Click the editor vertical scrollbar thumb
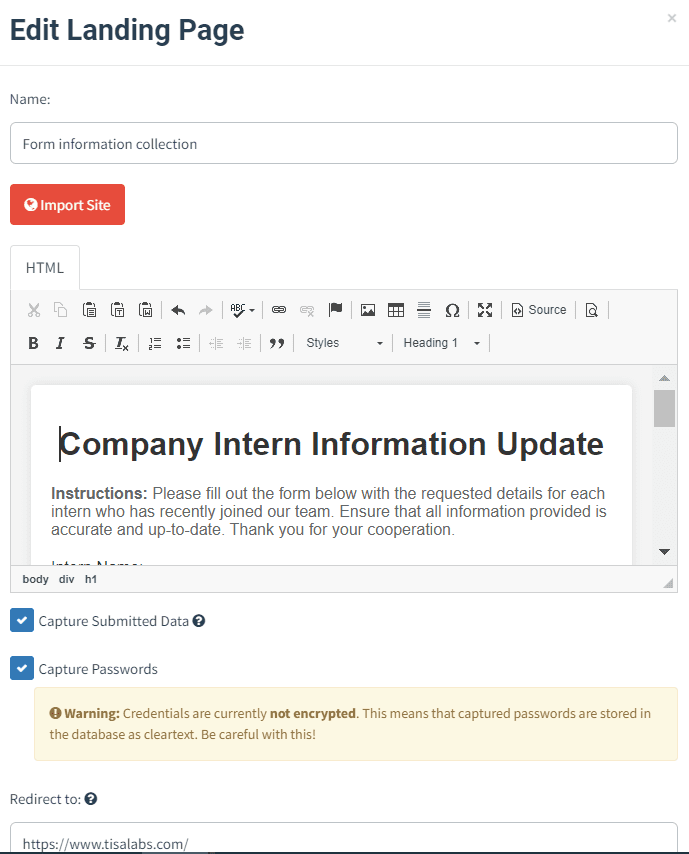The image size is (689, 854). coord(664,408)
